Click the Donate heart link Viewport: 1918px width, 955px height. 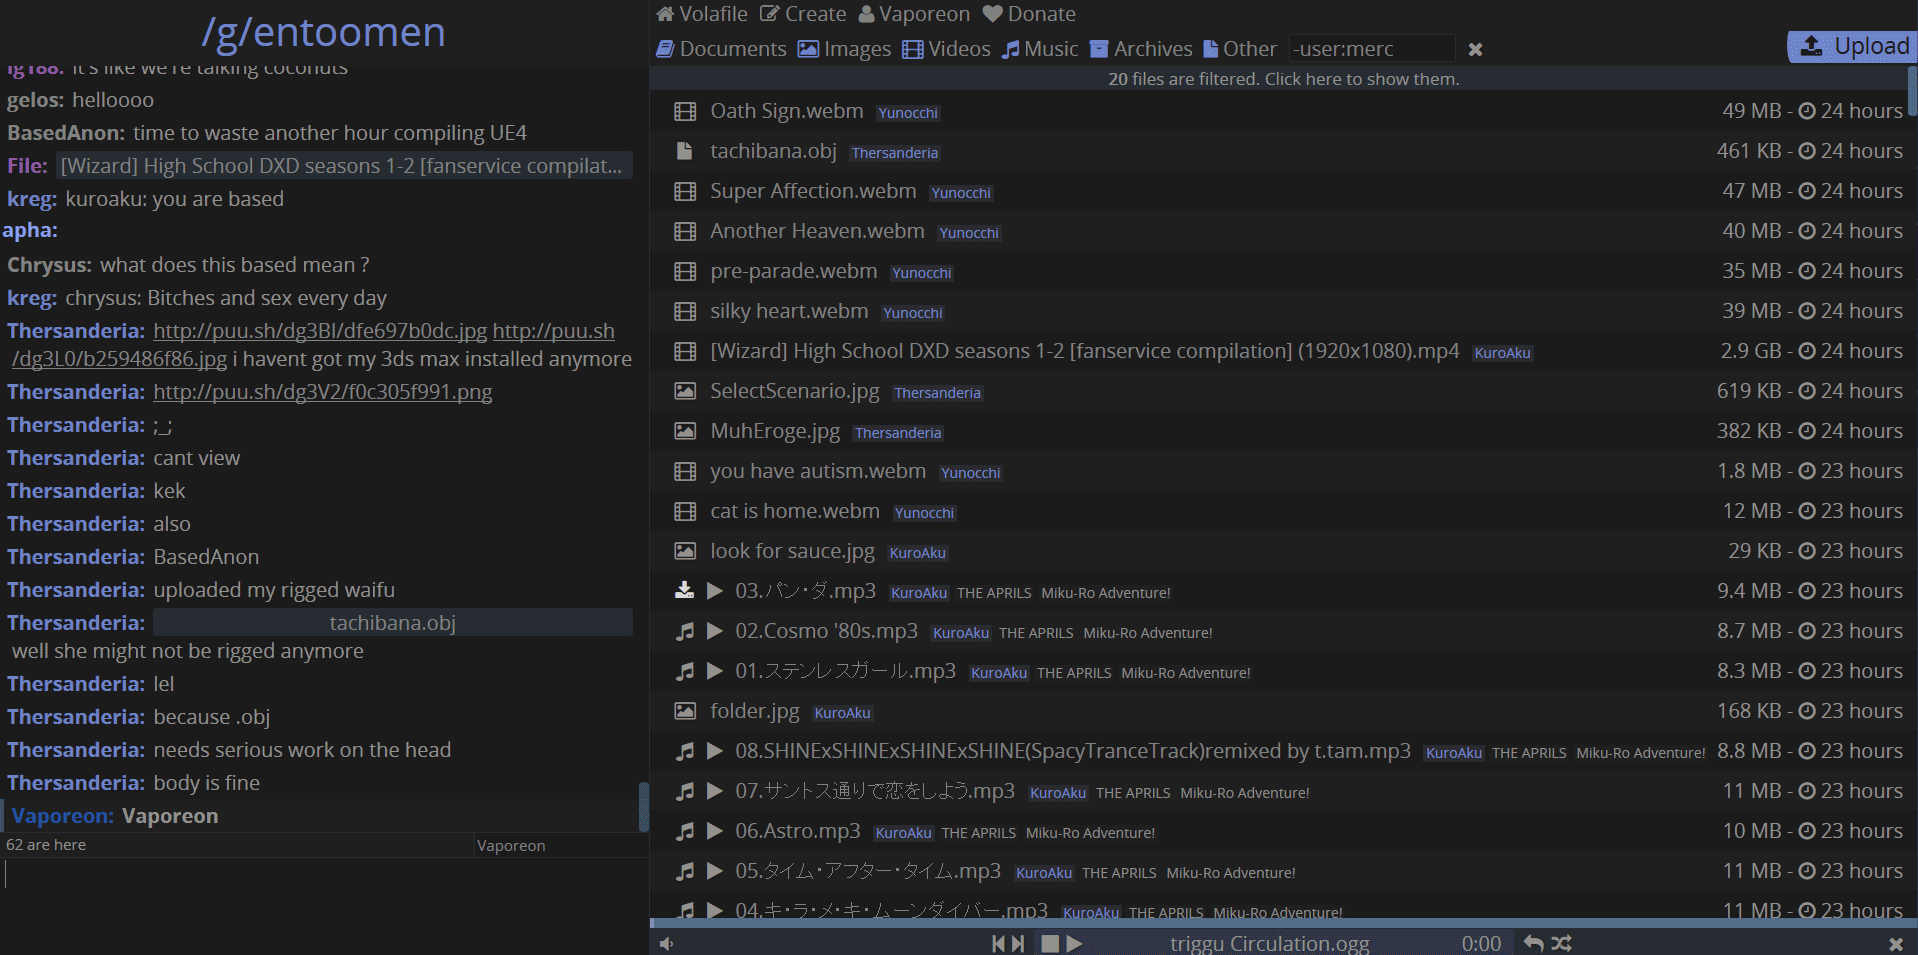[1030, 14]
